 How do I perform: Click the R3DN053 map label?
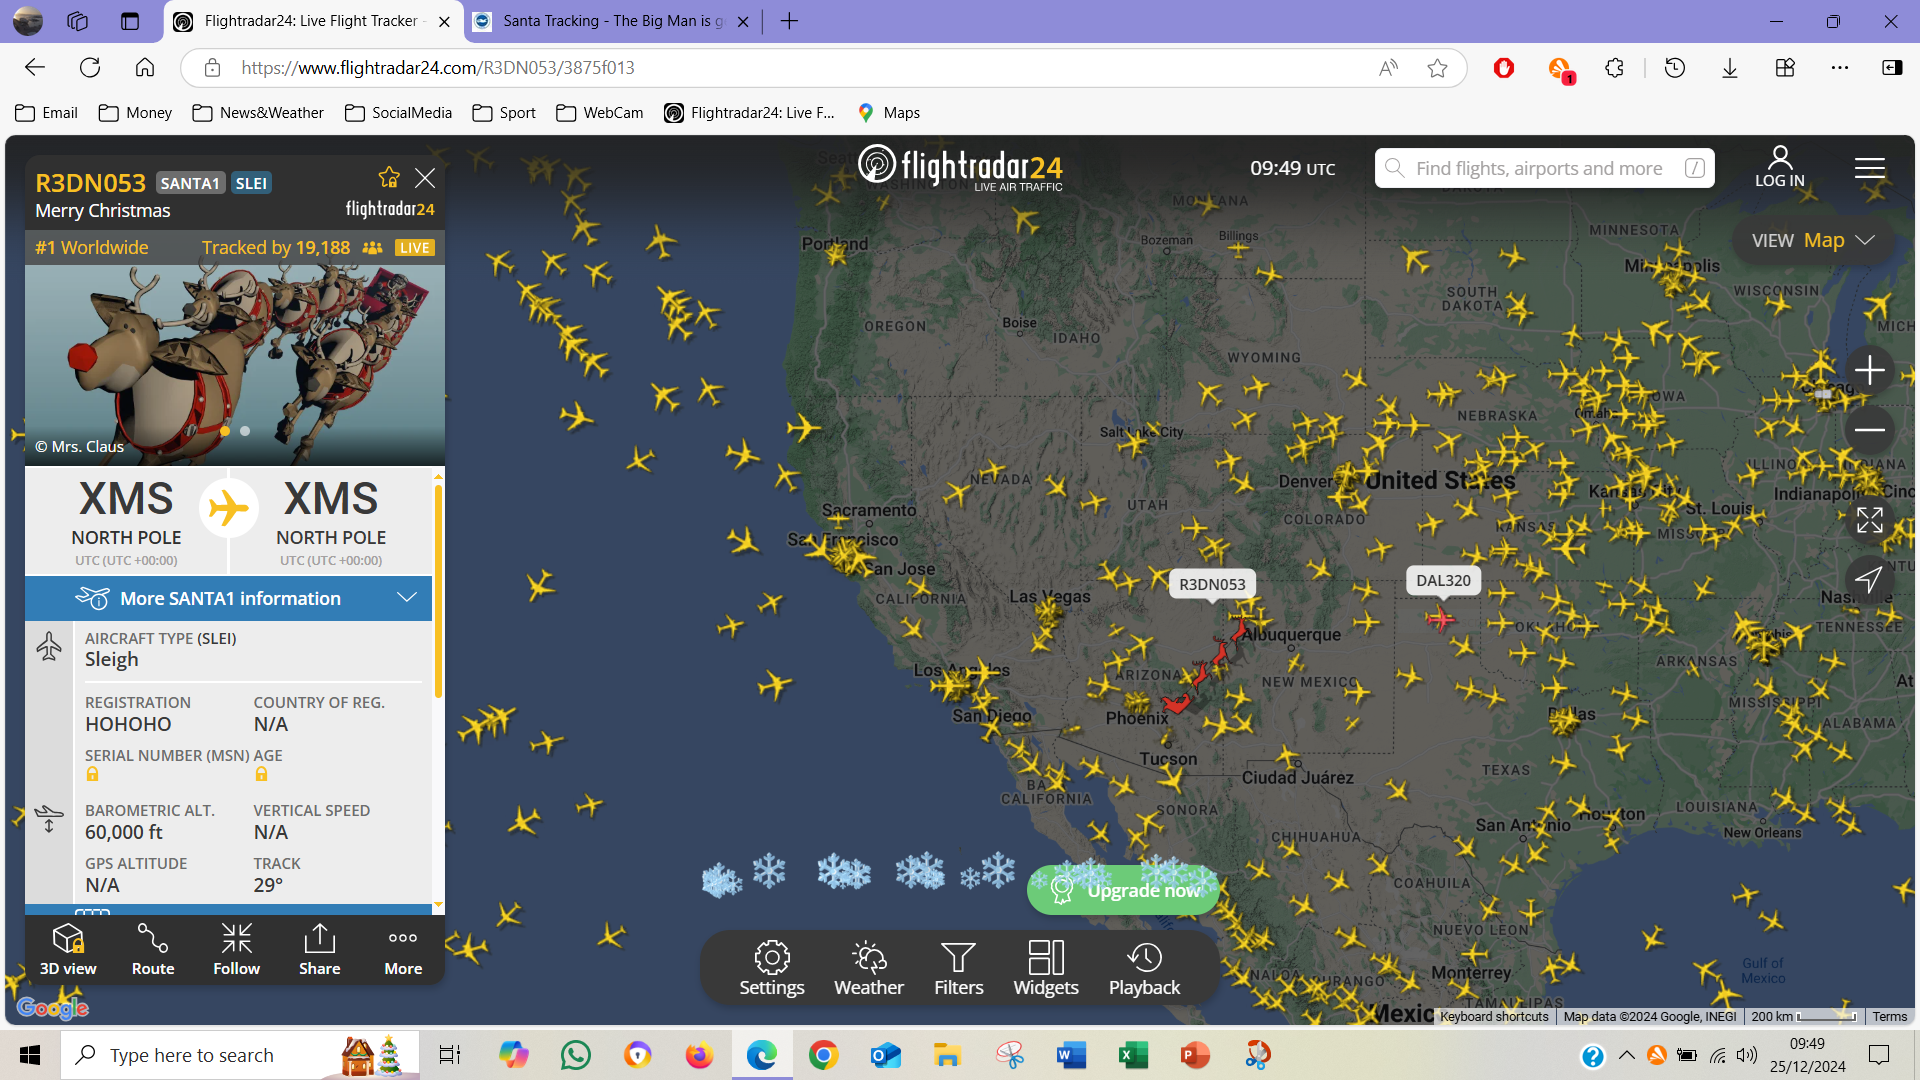tap(1212, 584)
